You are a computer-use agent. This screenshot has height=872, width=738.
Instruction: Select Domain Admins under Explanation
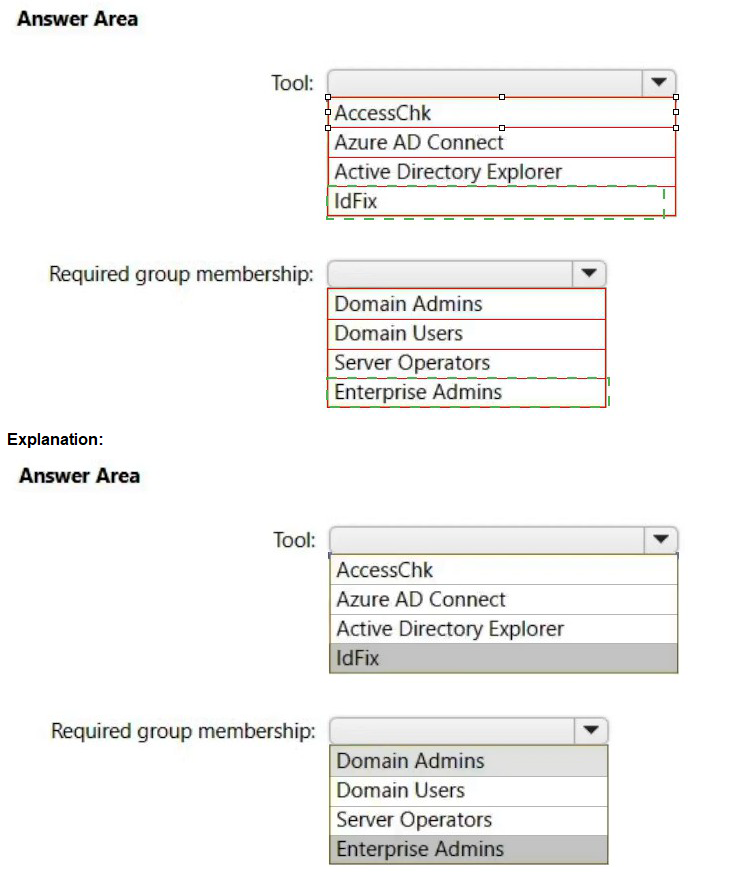468,761
